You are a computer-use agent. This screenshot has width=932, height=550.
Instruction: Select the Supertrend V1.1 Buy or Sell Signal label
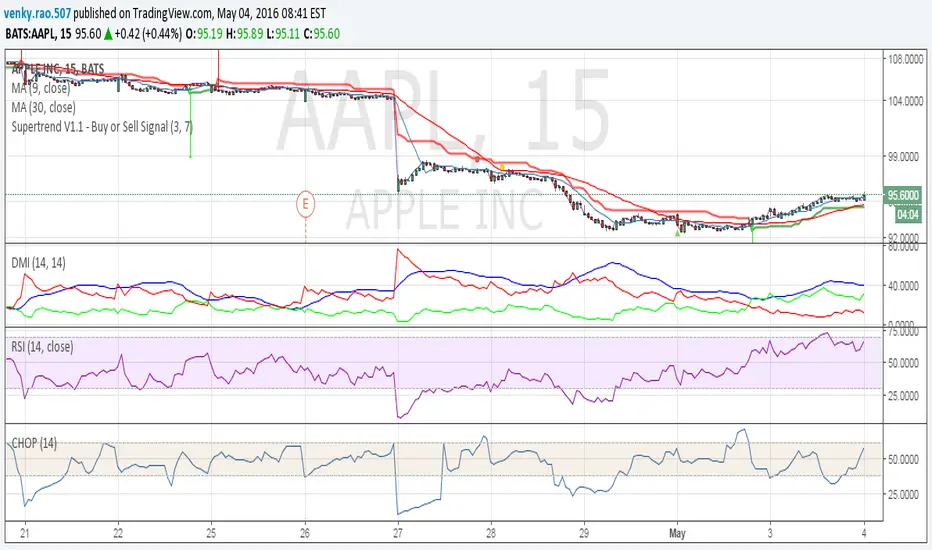point(102,127)
